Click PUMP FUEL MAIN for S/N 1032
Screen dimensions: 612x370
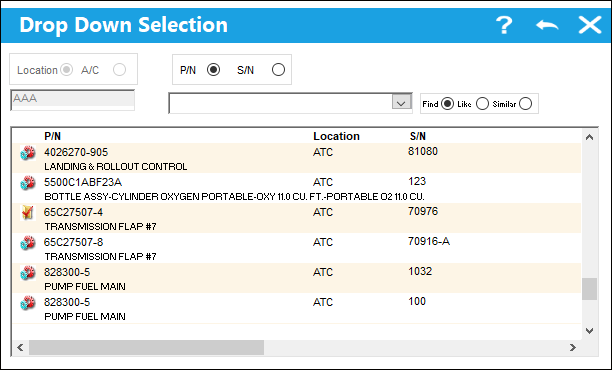(85, 287)
